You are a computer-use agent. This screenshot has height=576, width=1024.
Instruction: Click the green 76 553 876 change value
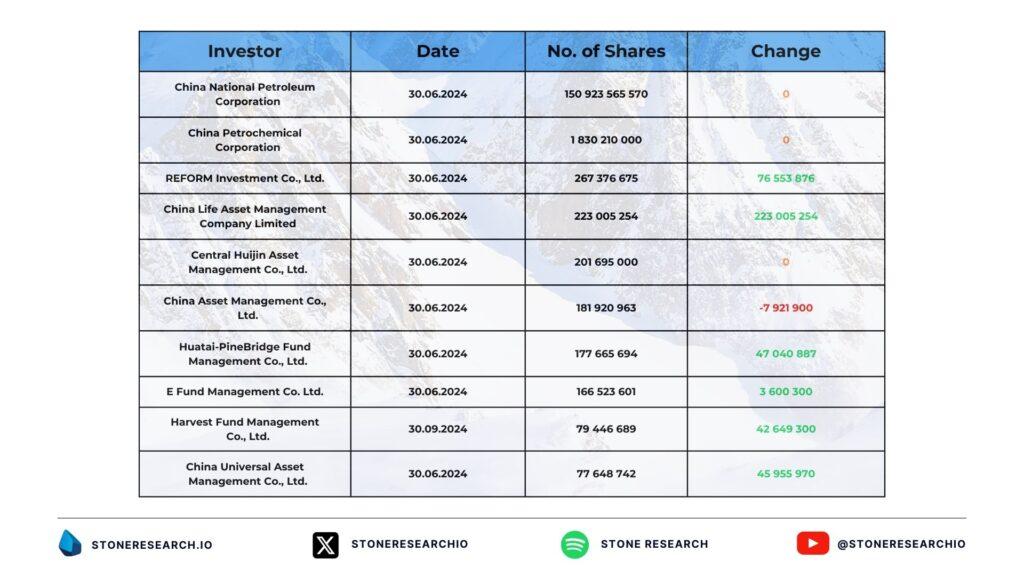pyautogui.click(x=785, y=178)
